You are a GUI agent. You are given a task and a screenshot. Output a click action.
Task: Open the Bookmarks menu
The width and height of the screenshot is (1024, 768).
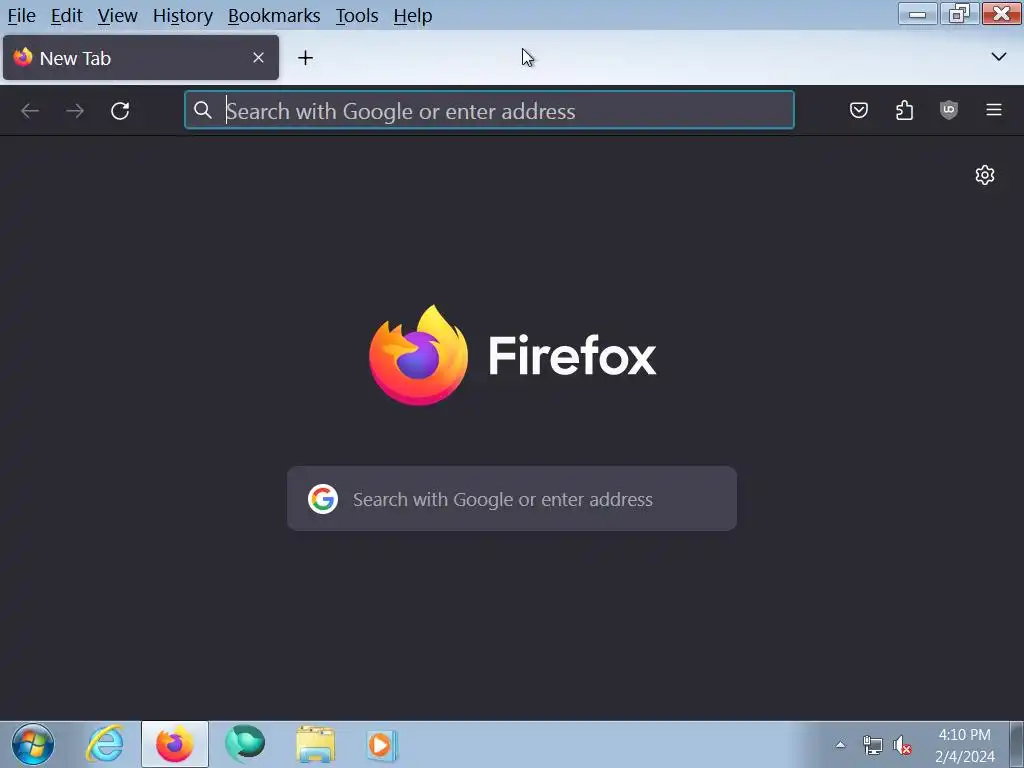point(274,15)
